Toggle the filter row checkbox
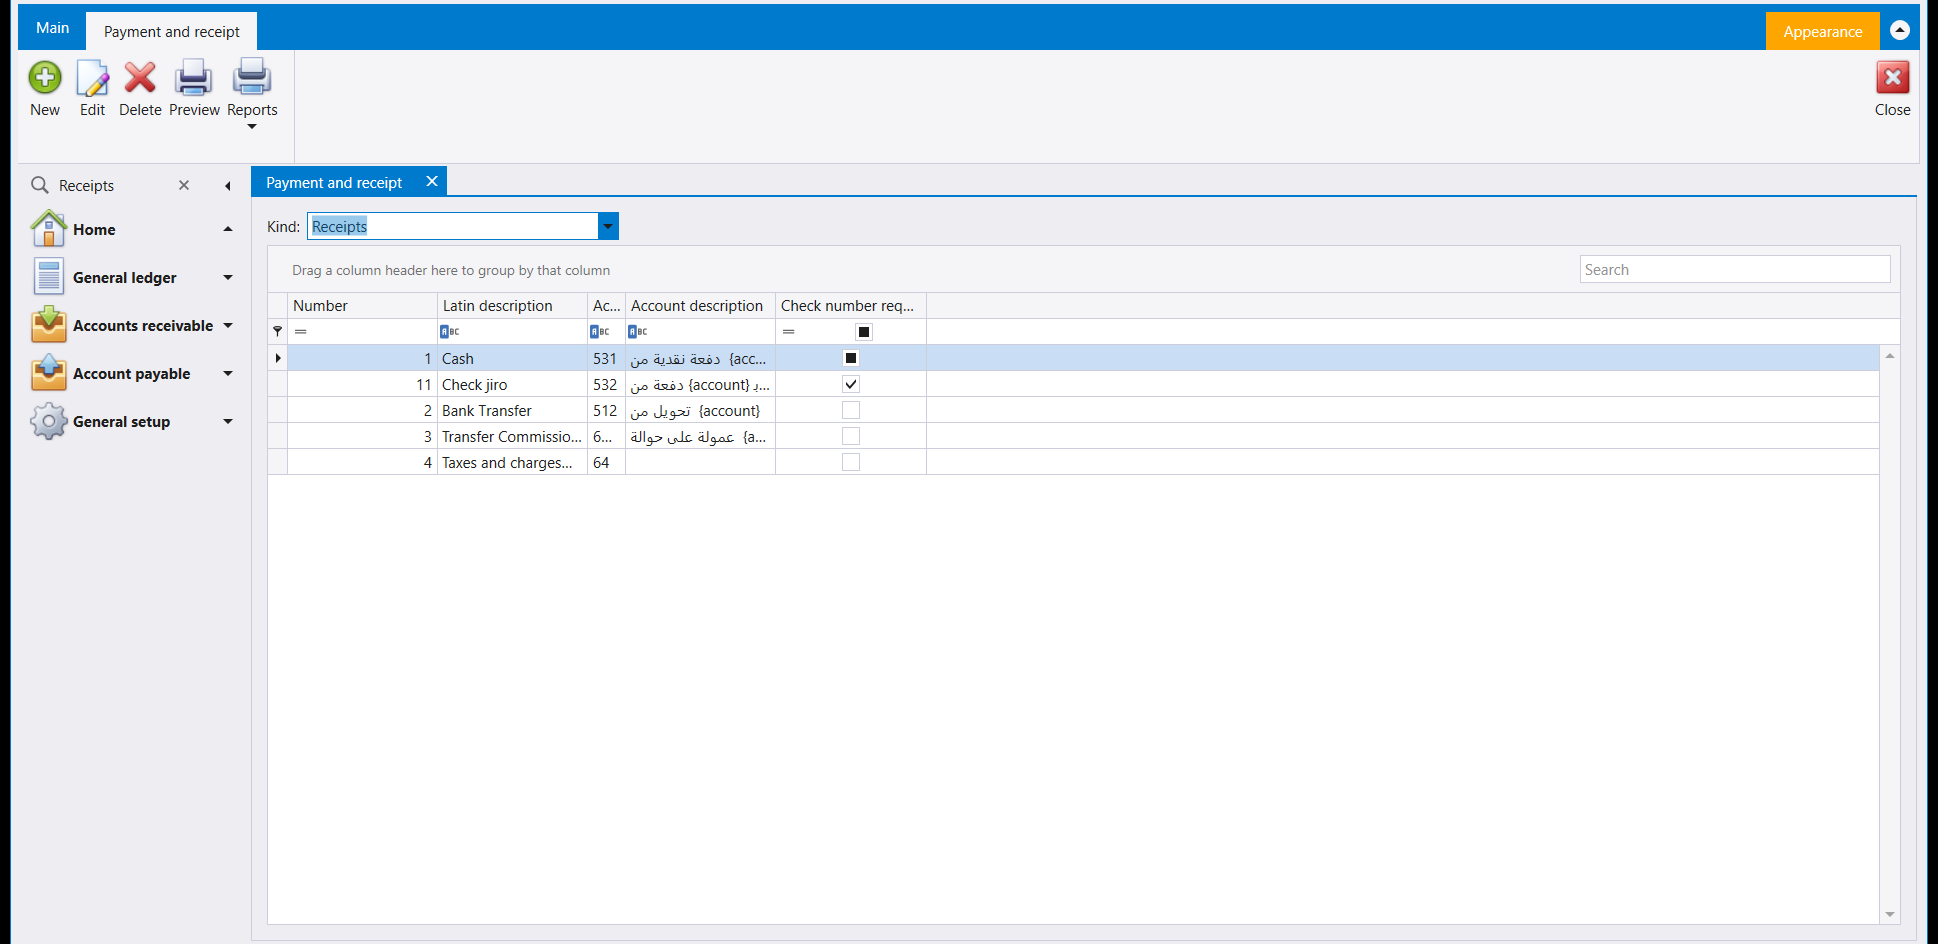 864,332
